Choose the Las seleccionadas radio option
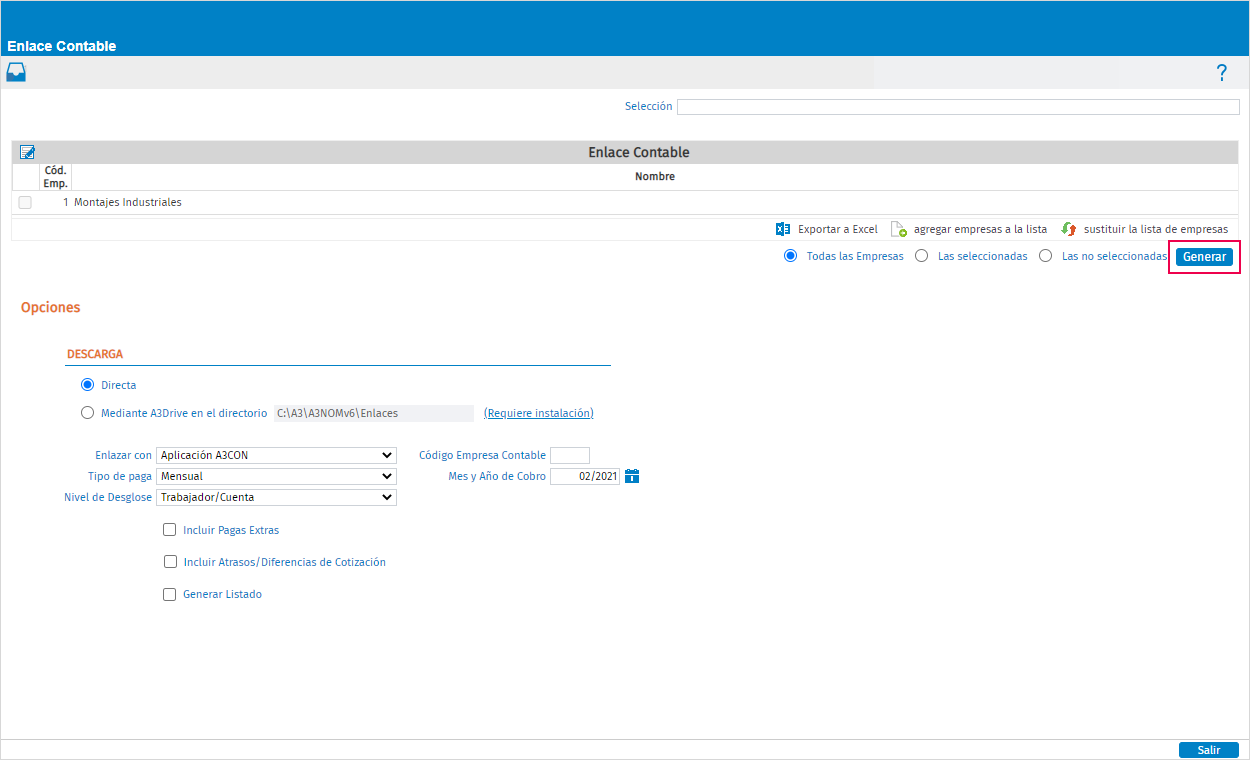This screenshot has height=760, width=1250. (x=922, y=256)
